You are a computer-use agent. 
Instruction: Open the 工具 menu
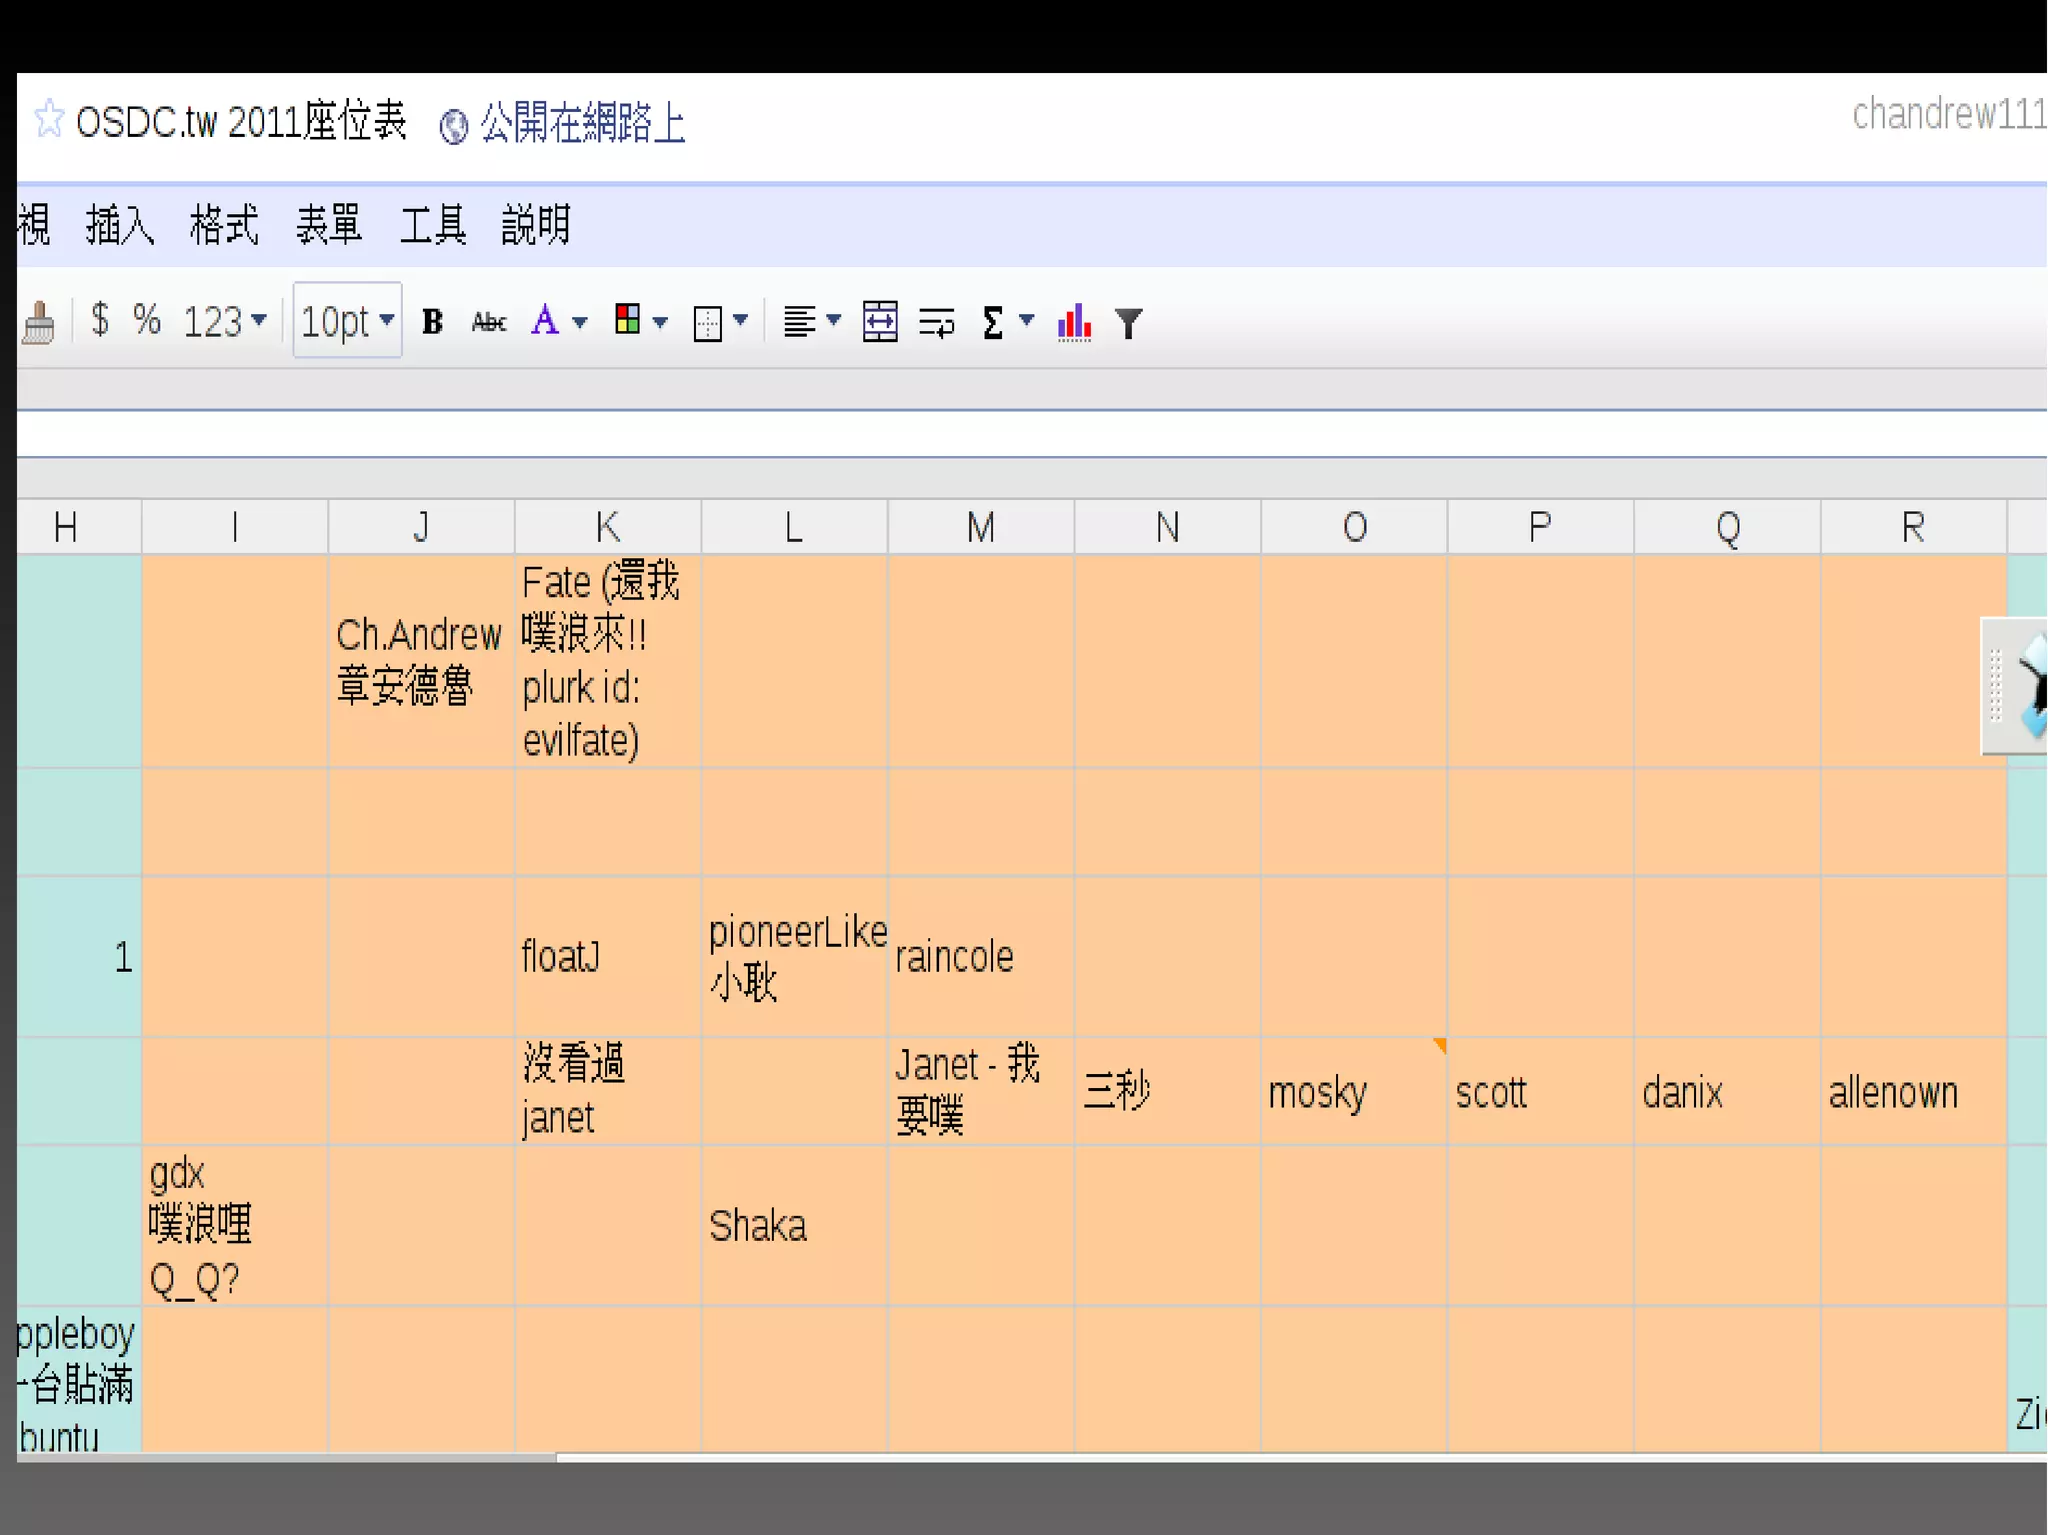(433, 224)
